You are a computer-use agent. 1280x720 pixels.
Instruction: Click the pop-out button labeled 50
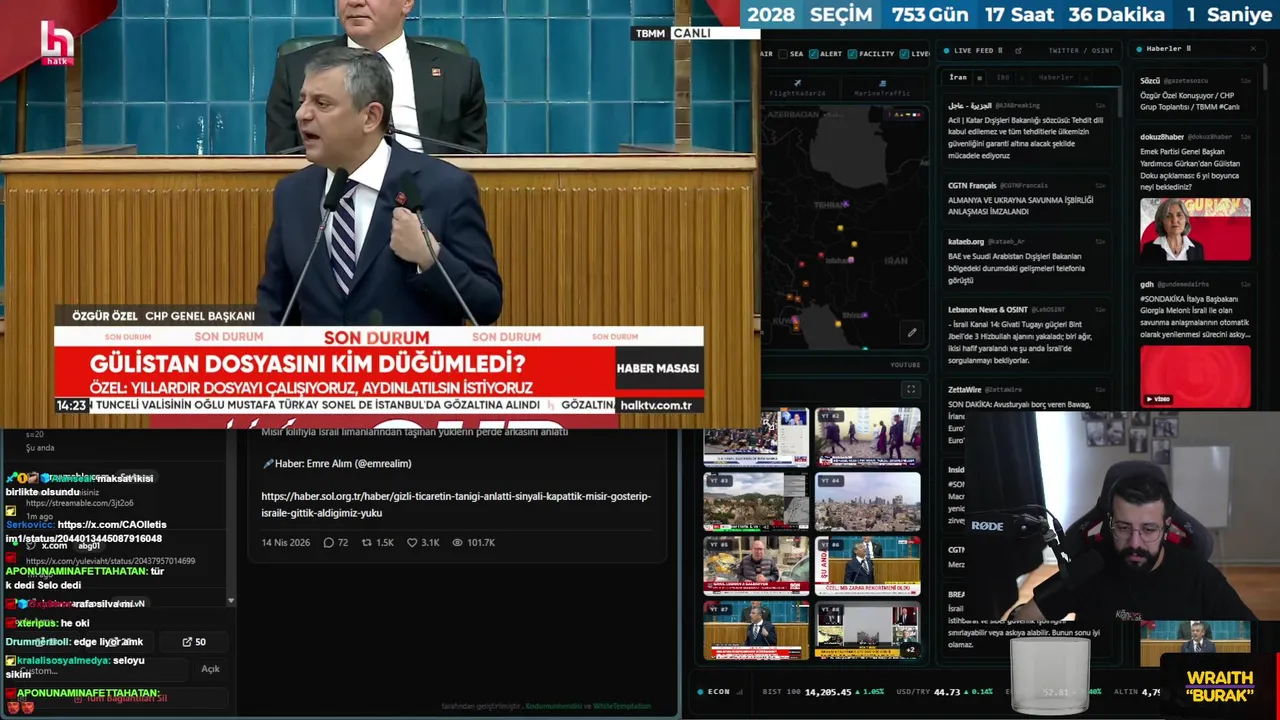click(194, 642)
